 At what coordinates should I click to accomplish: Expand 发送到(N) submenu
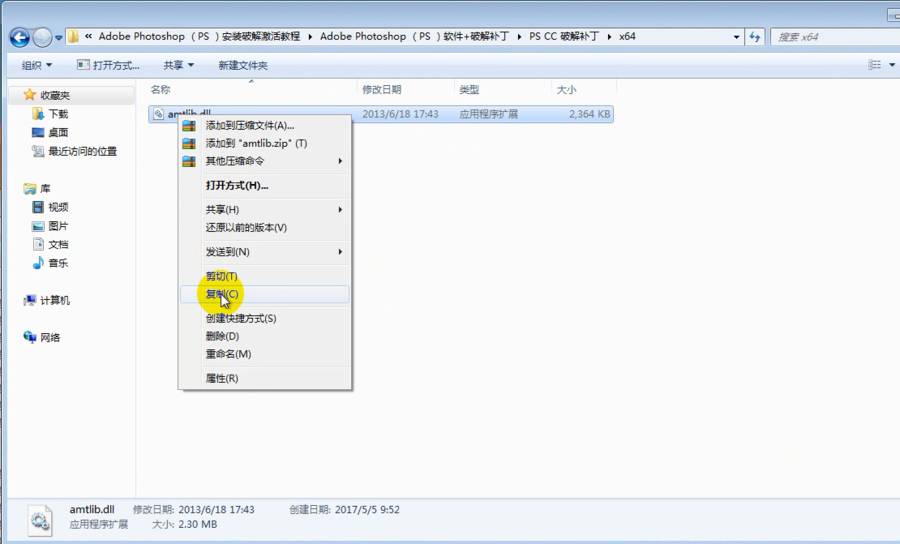point(265,252)
